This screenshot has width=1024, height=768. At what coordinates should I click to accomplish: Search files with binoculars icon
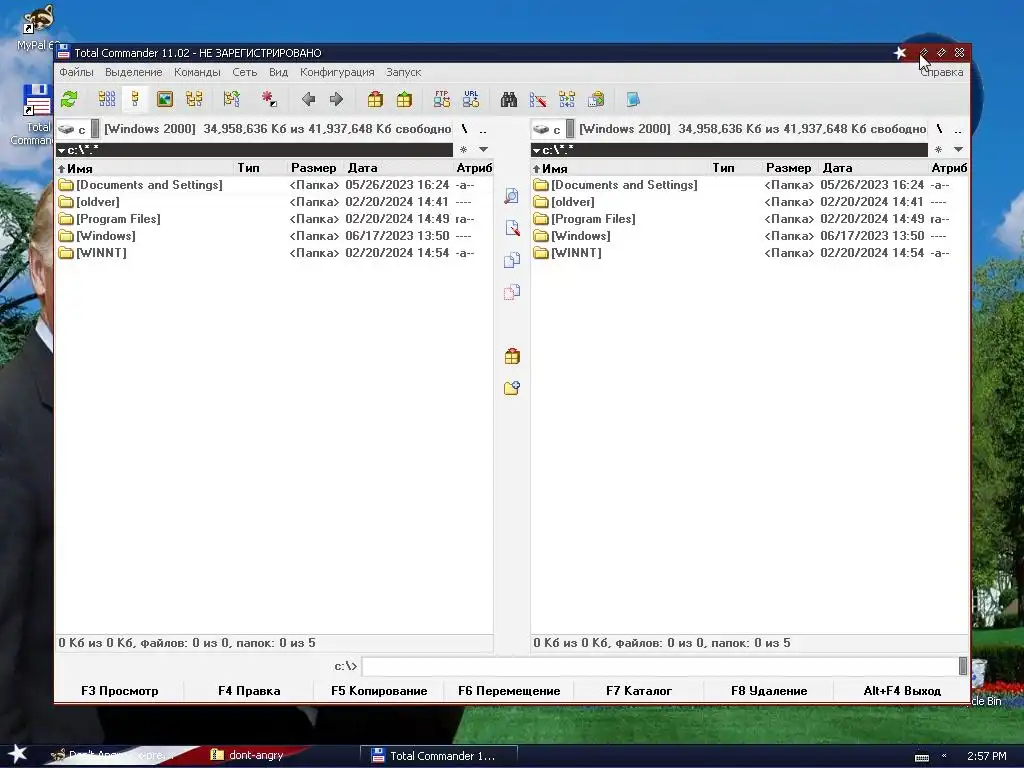pyautogui.click(x=509, y=99)
